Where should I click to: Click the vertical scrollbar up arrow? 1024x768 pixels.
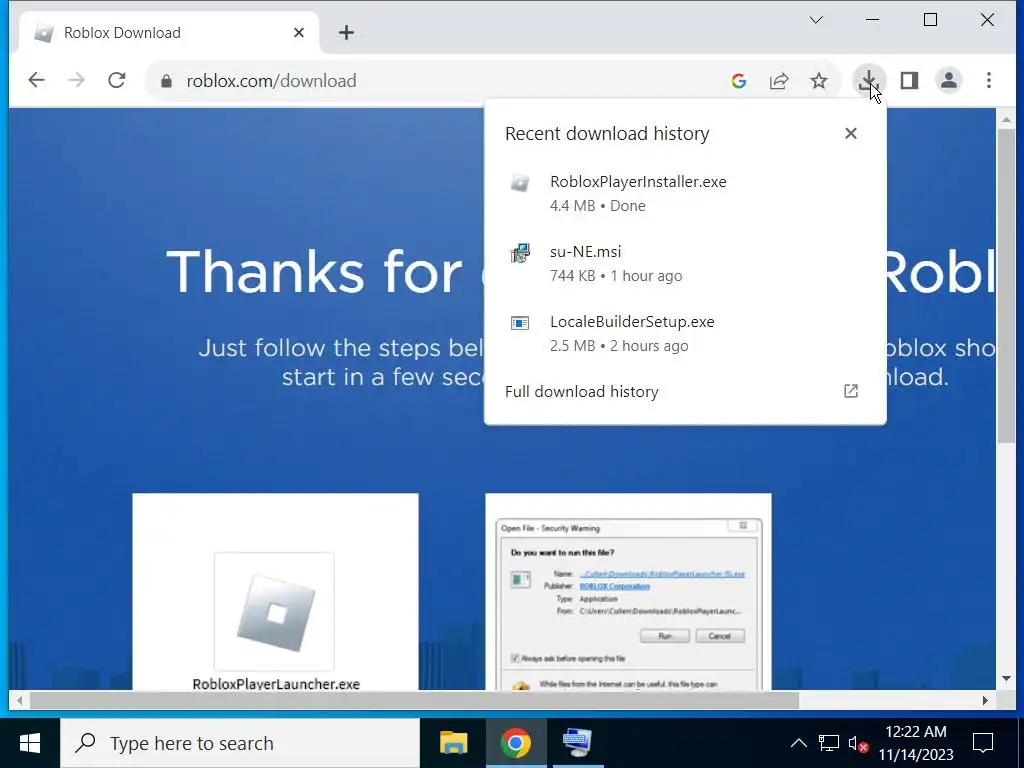coord(1006,120)
